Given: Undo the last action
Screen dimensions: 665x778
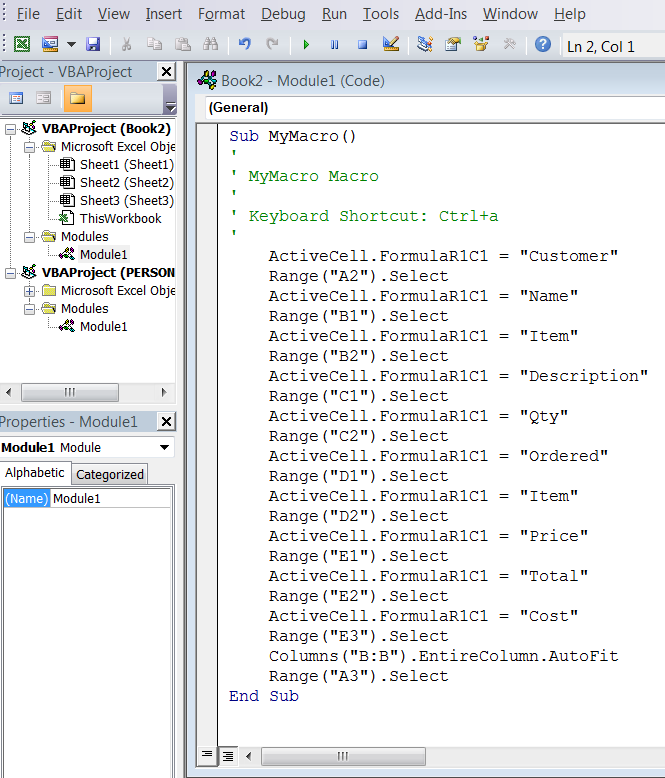Looking at the screenshot, I should pos(244,45).
